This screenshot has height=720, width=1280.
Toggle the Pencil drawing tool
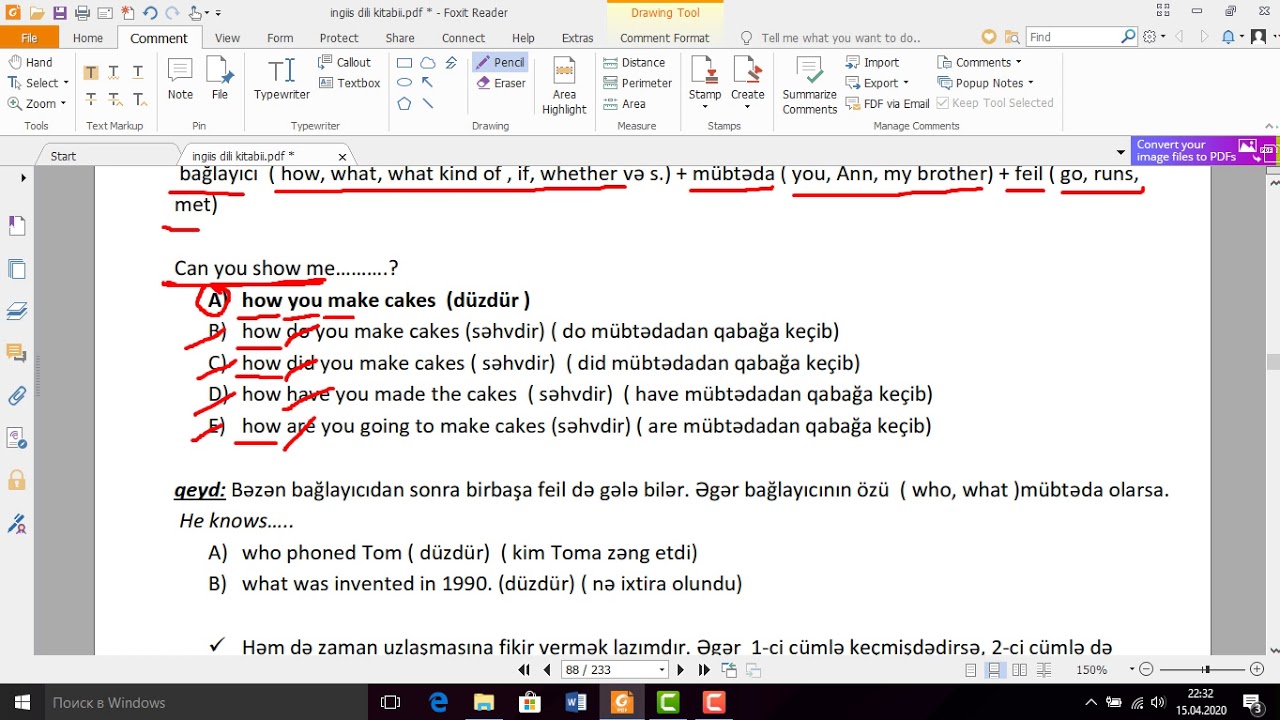pyautogui.click(x=499, y=62)
